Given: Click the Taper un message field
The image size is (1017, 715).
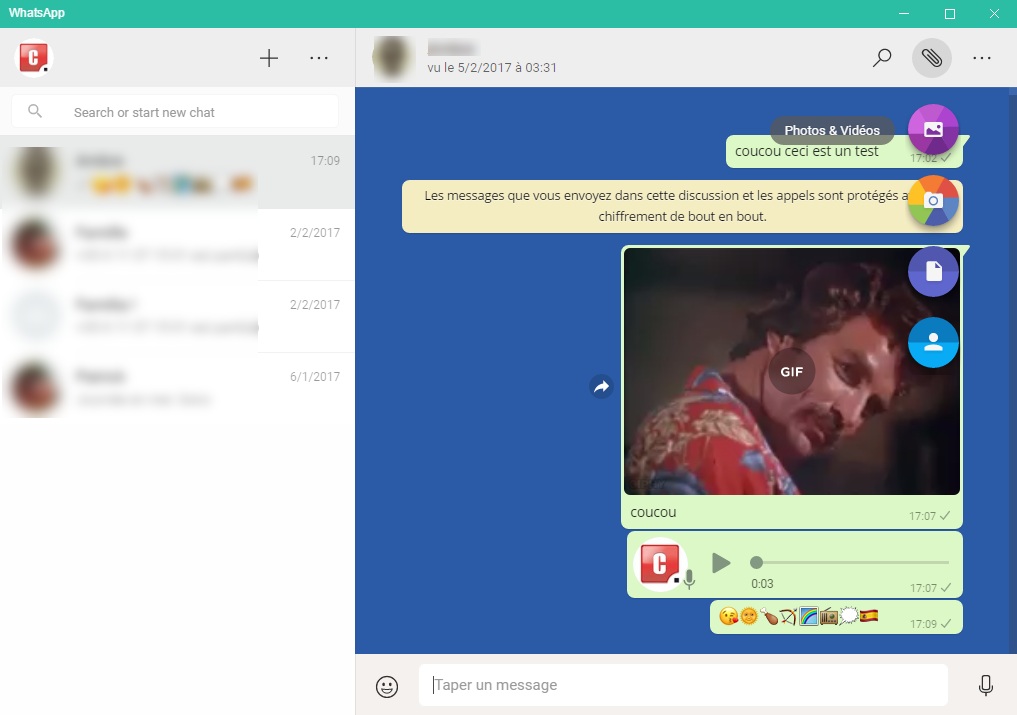Looking at the screenshot, I should click(x=682, y=686).
